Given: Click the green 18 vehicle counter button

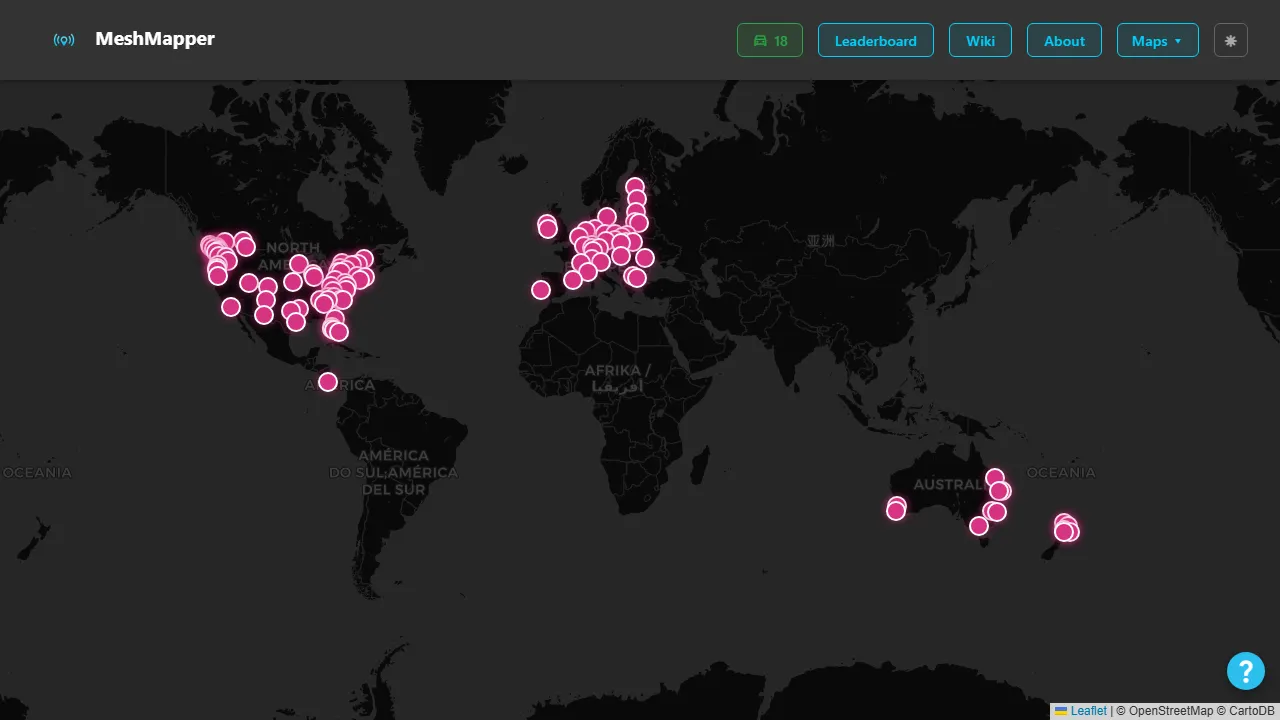Looking at the screenshot, I should coord(769,41).
